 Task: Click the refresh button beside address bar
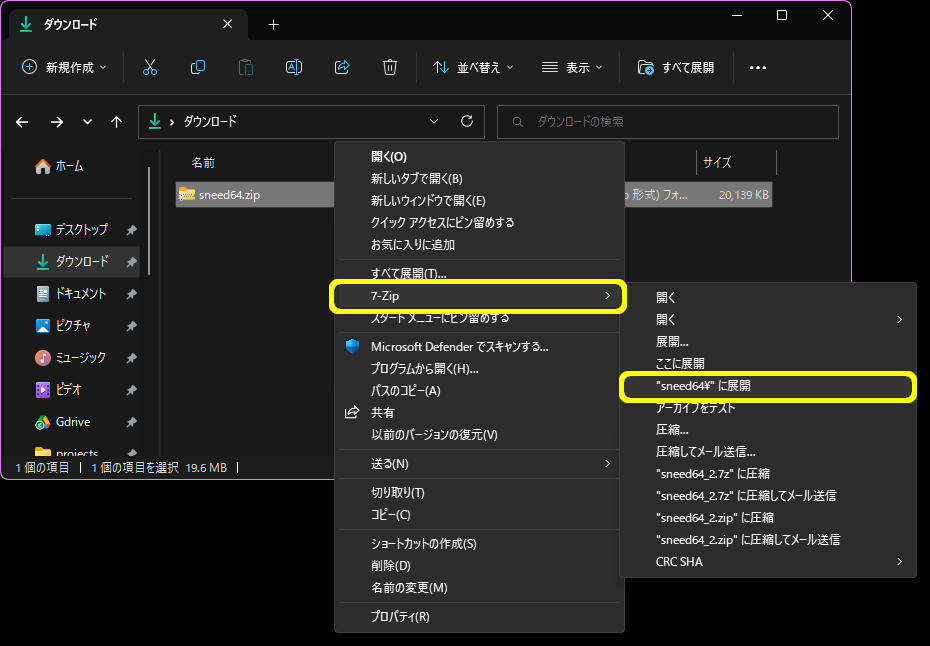[466, 121]
